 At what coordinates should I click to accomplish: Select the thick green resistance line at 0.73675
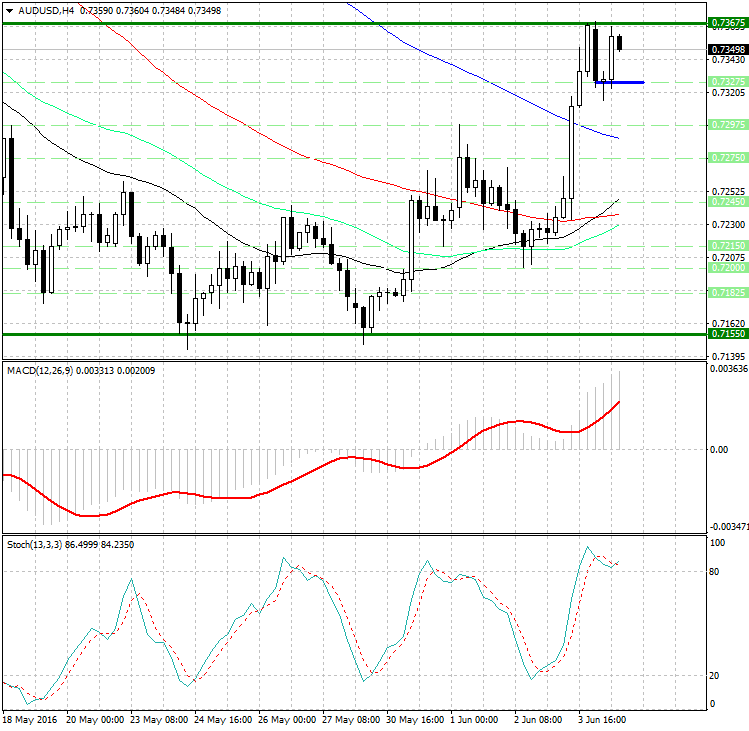tap(354, 23)
